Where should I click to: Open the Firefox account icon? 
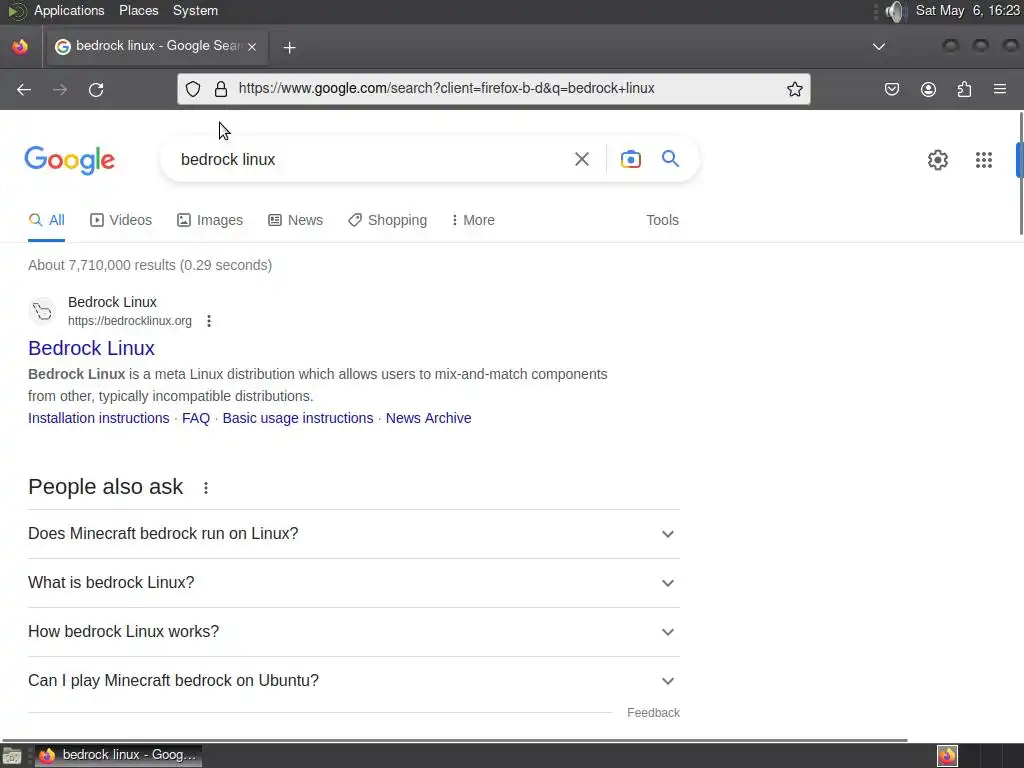click(928, 89)
